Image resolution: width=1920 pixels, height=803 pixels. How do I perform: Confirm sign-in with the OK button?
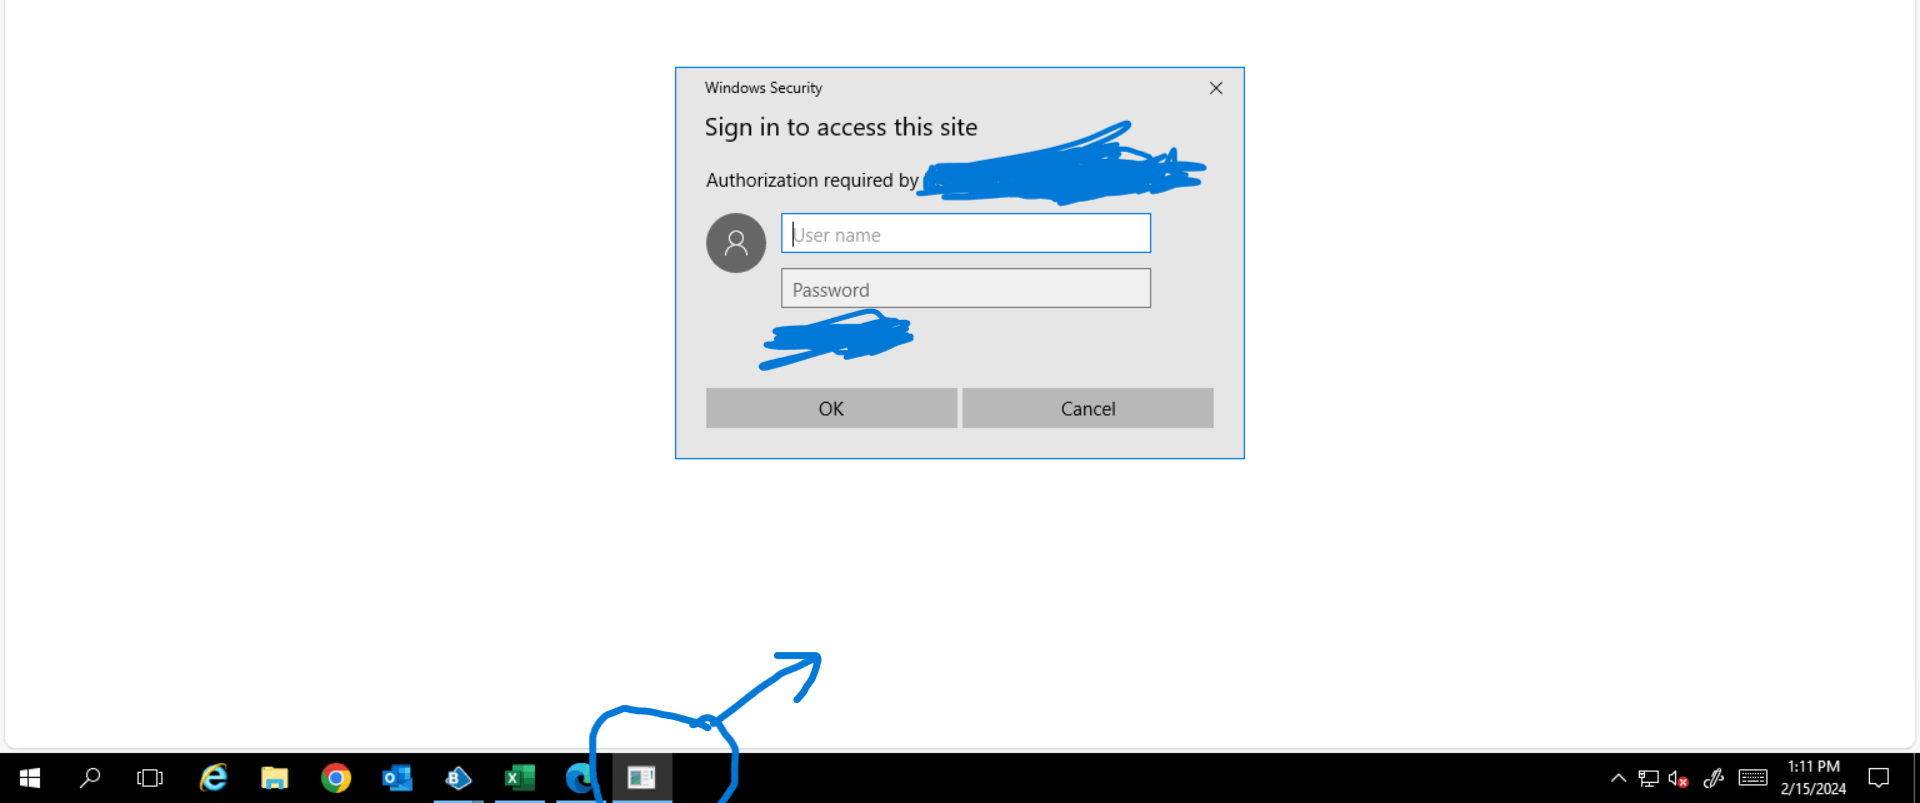tap(831, 408)
